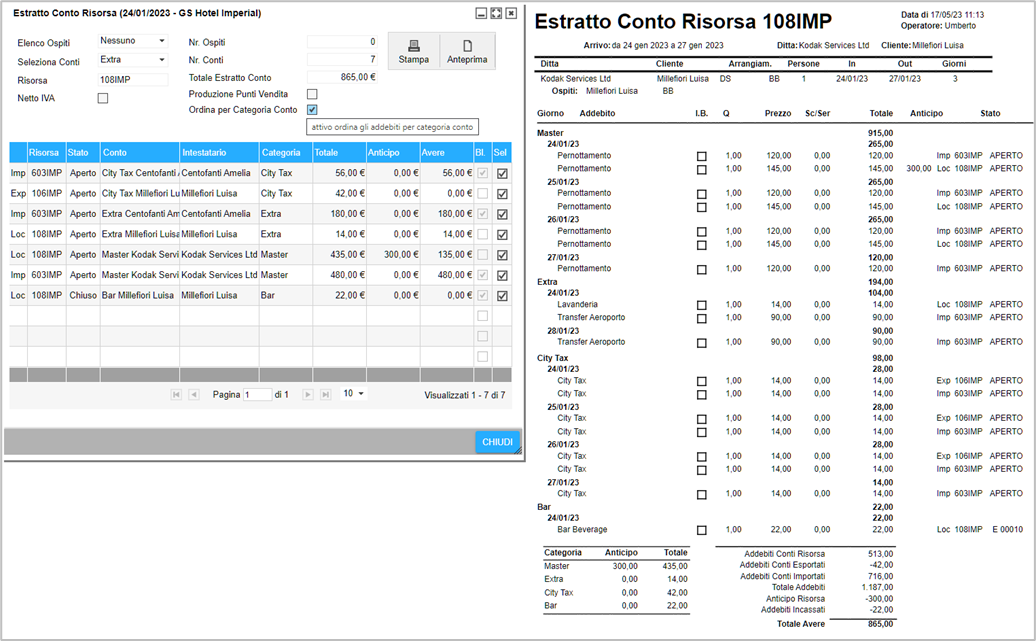Go to last page icon in pager
This screenshot has width=1036, height=641.
coord(325,395)
